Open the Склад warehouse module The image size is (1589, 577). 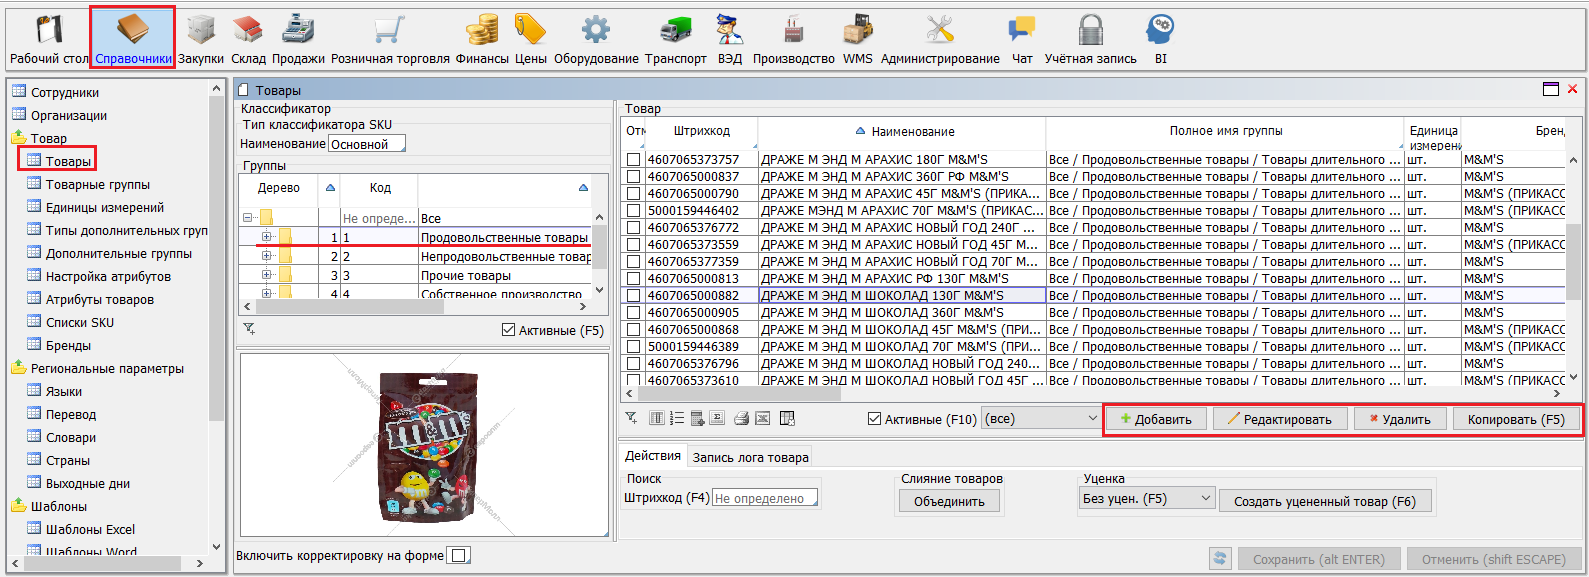pyautogui.click(x=248, y=40)
